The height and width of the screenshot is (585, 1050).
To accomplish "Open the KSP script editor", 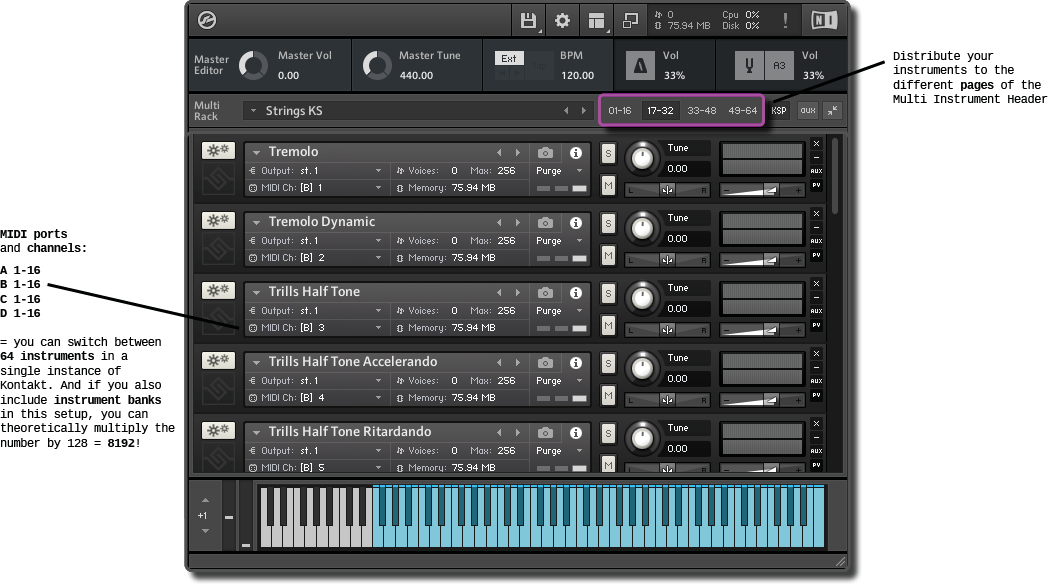I will point(779,110).
